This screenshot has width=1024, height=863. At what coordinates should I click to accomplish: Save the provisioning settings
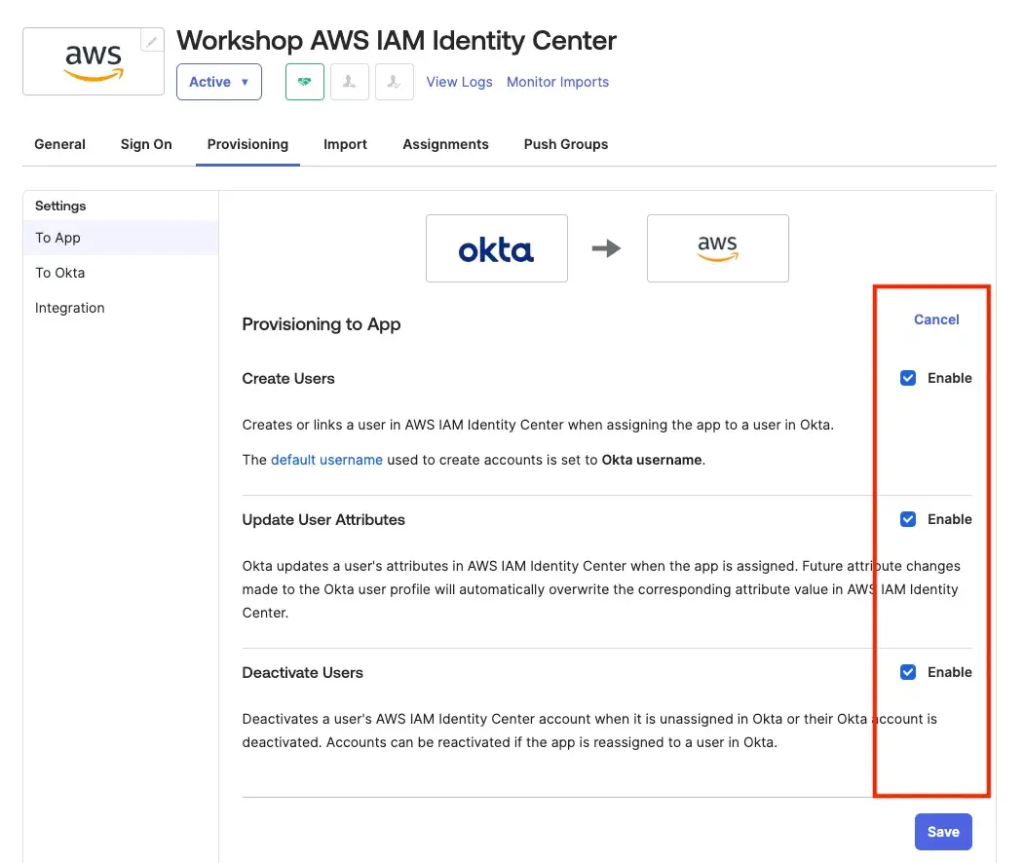point(943,831)
